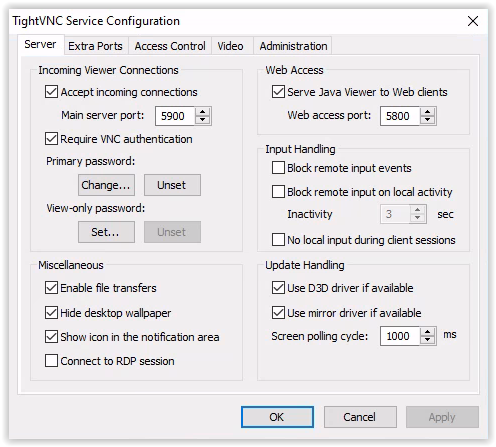This screenshot has height=447, width=496.
Task: Close the TightVNC Service Configuration window
Action: tap(473, 21)
